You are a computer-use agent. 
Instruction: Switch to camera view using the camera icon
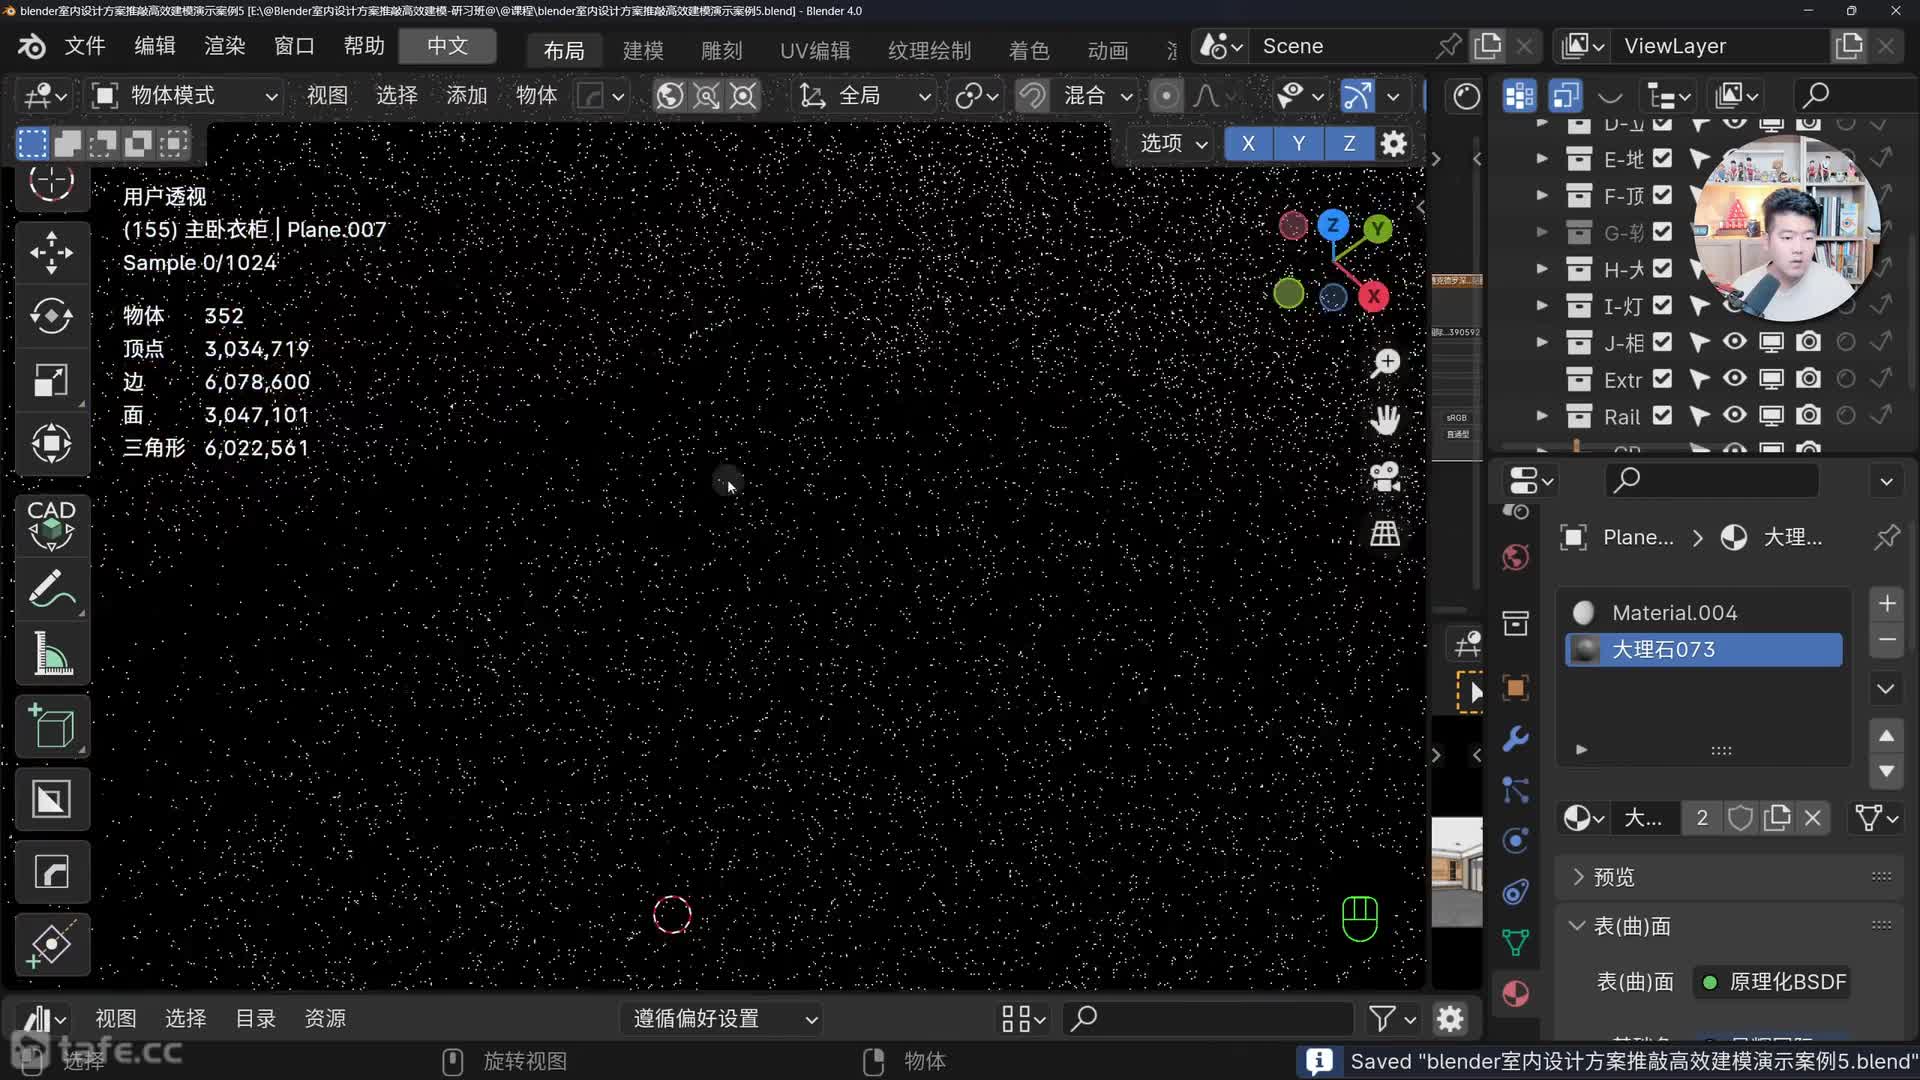tap(1386, 477)
